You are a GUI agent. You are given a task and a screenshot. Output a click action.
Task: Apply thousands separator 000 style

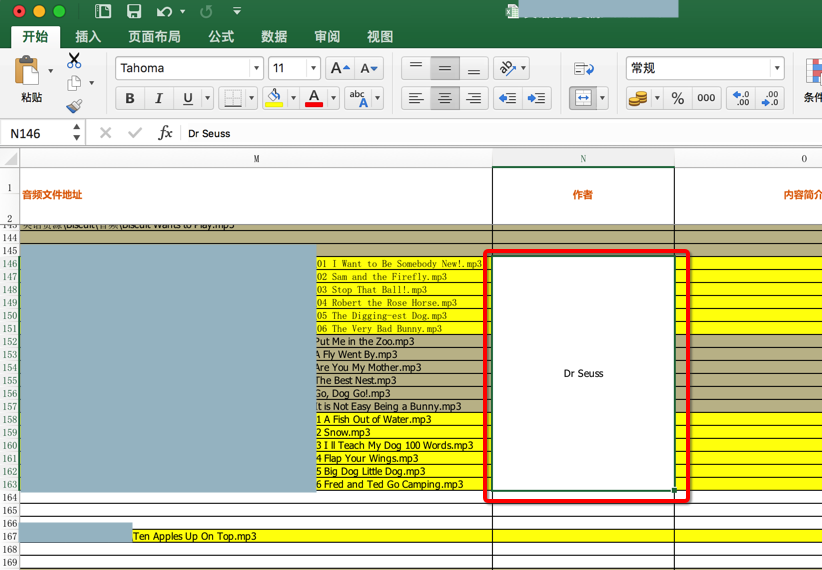coord(706,98)
